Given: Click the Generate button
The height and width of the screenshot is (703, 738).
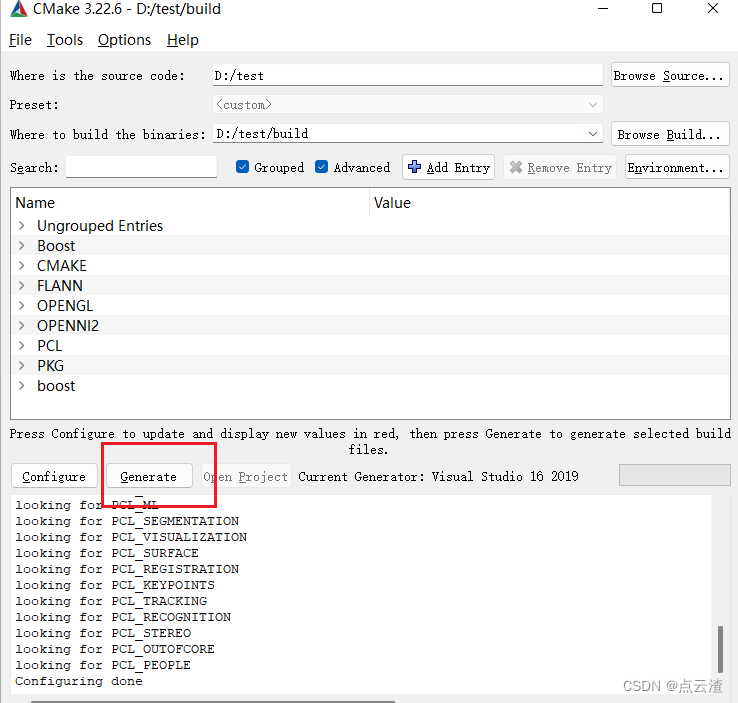Looking at the screenshot, I should [149, 476].
